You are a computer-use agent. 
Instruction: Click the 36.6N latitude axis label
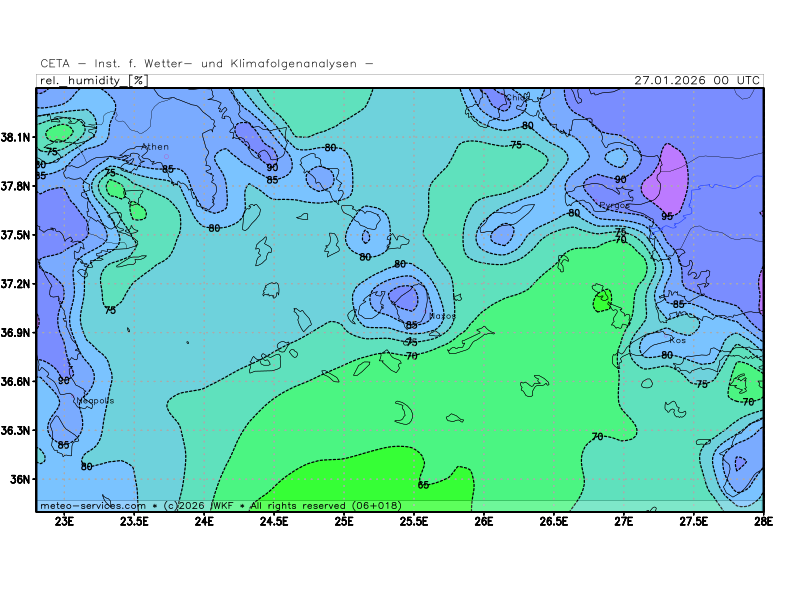[16, 381]
